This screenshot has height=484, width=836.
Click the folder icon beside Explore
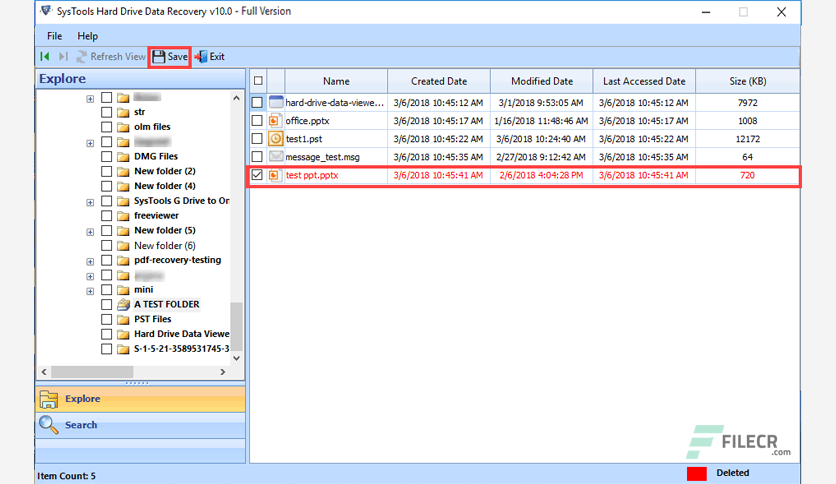coord(49,399)
